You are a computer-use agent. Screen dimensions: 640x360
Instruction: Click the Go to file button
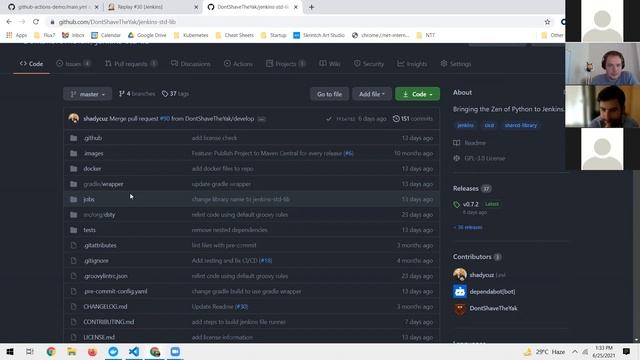click(329, 94)
